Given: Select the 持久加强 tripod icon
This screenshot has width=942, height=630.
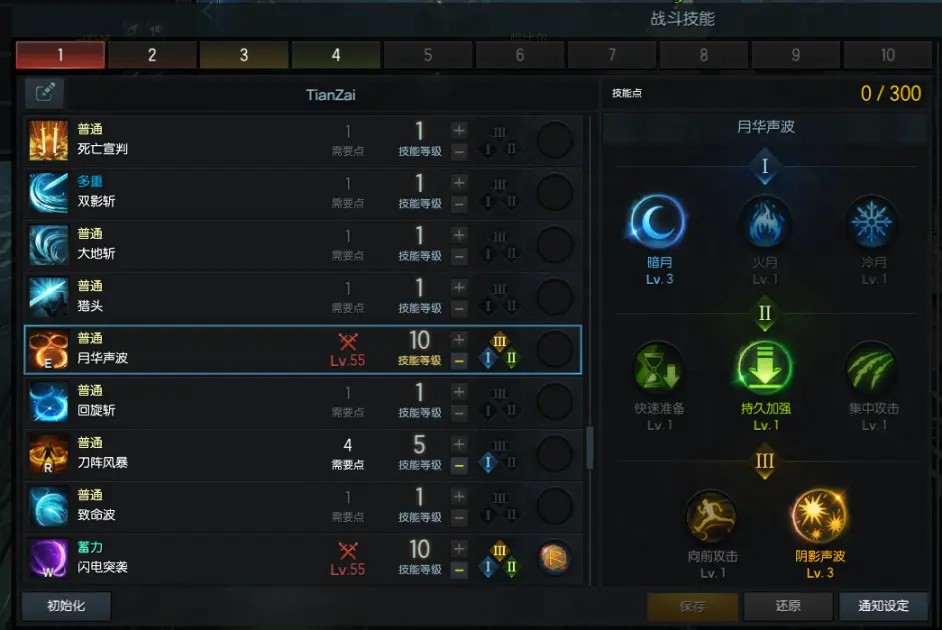Looking at the screenshot, I should tap(764, 368).
